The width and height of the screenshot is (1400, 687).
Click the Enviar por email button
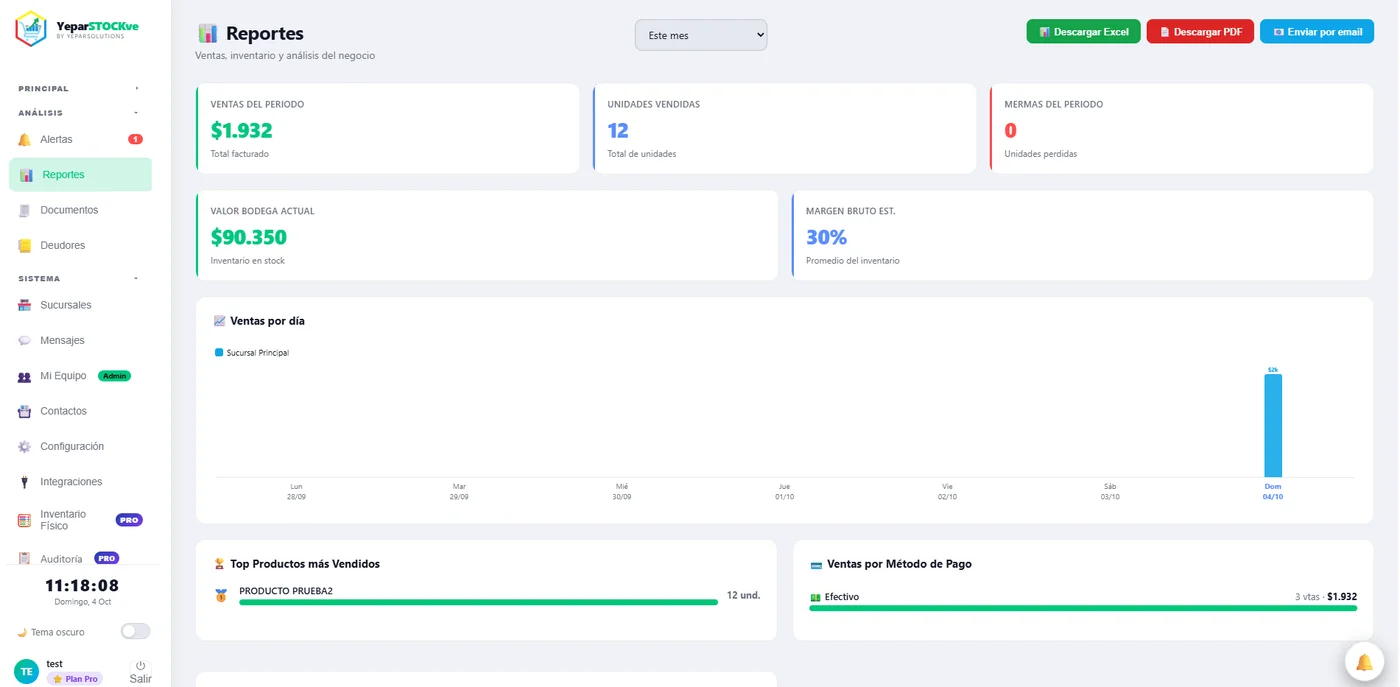1317,32
